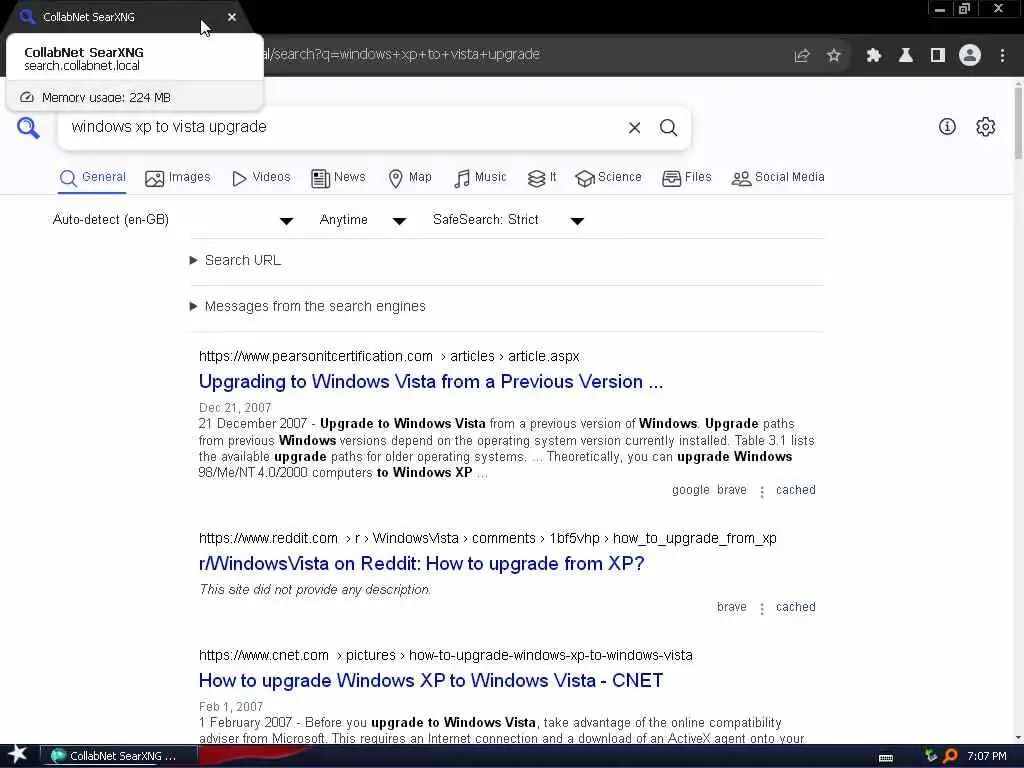
Task: Open result options dots for Reddit result
Action: (761, 608)
